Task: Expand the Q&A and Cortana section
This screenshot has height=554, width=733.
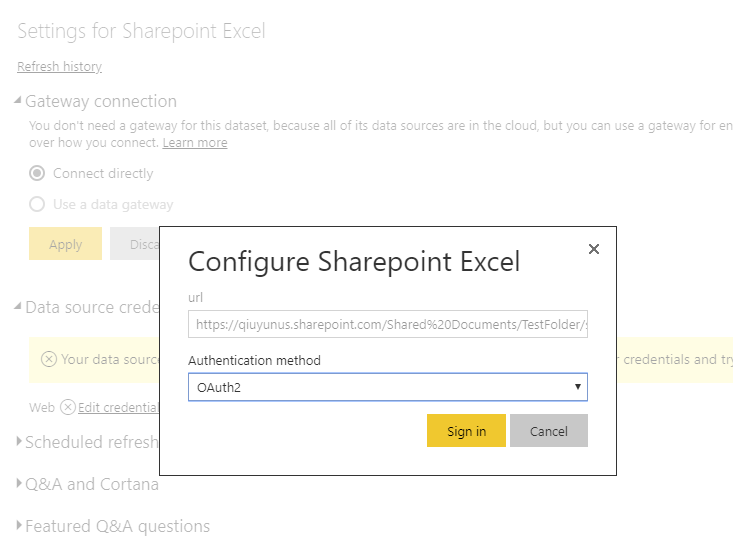Action: point(19,483)
